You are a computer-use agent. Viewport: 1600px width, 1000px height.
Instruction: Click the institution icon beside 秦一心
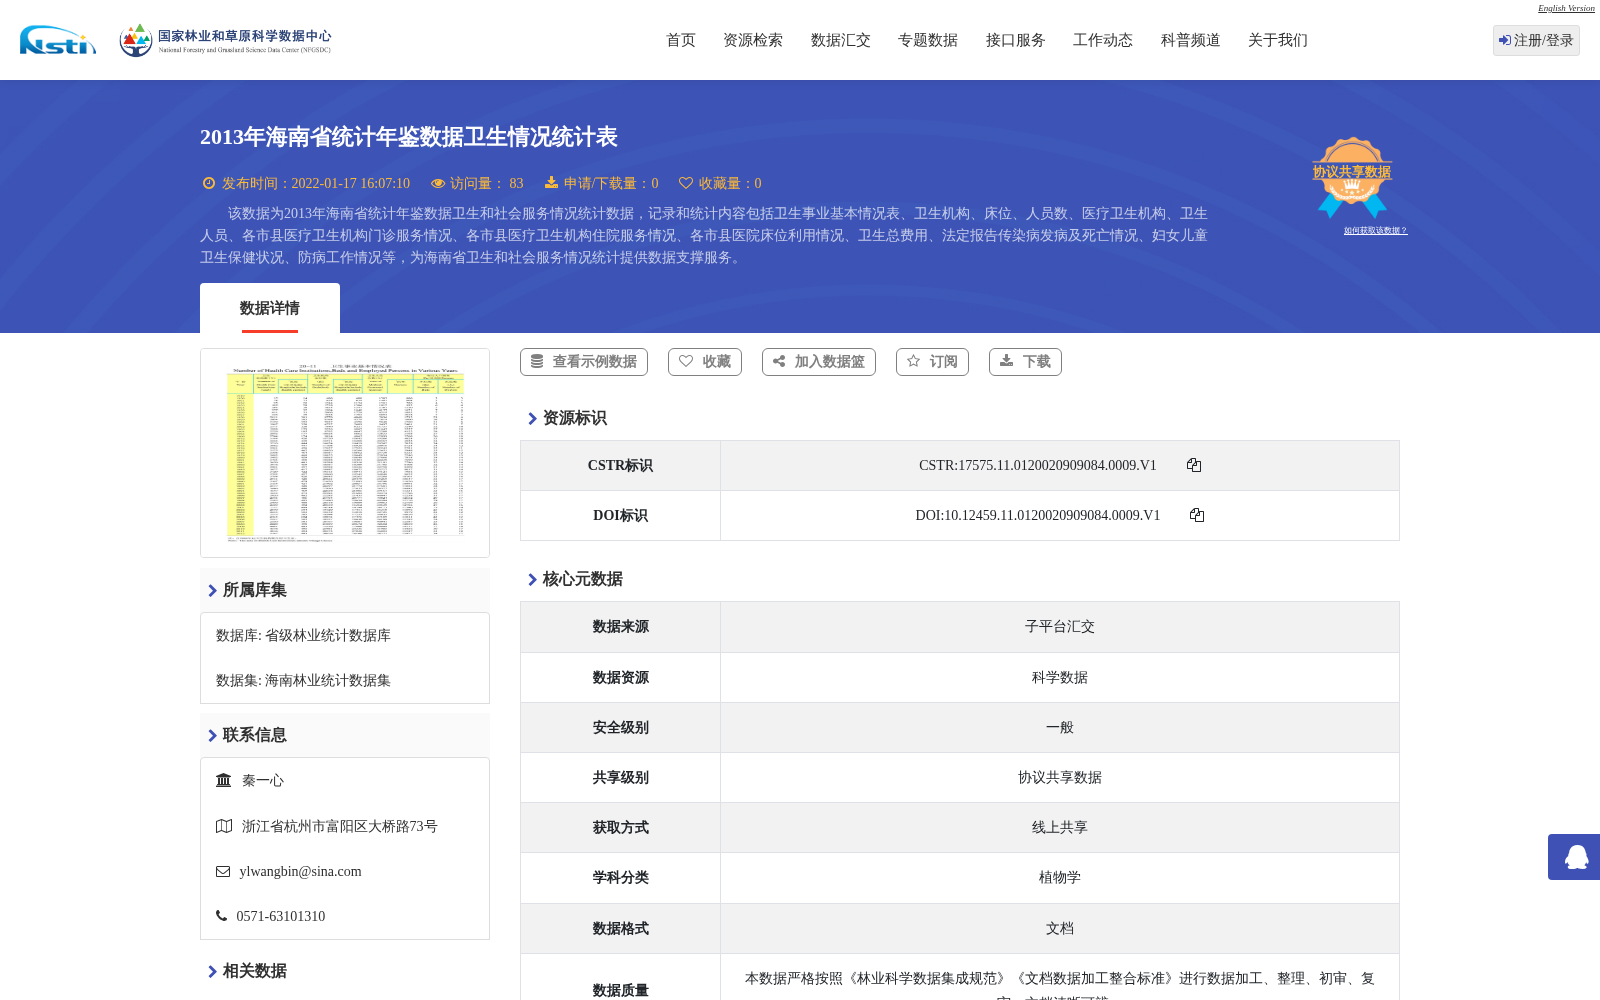224,780
